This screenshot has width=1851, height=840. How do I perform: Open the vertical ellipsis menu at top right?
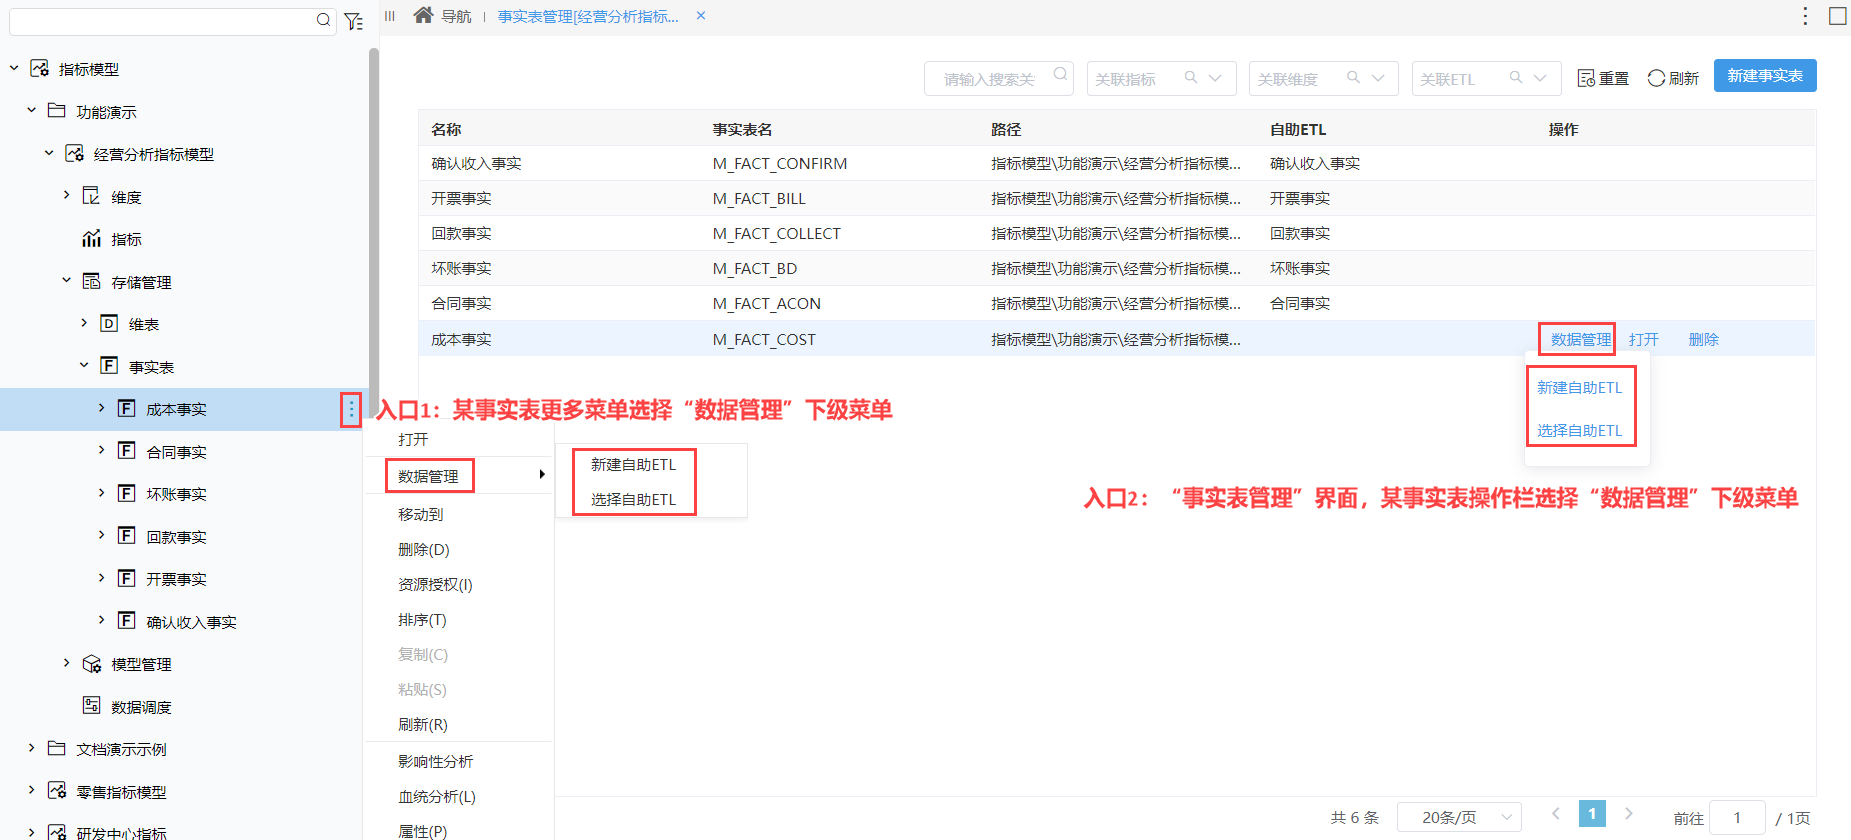tap(1805, 16)
